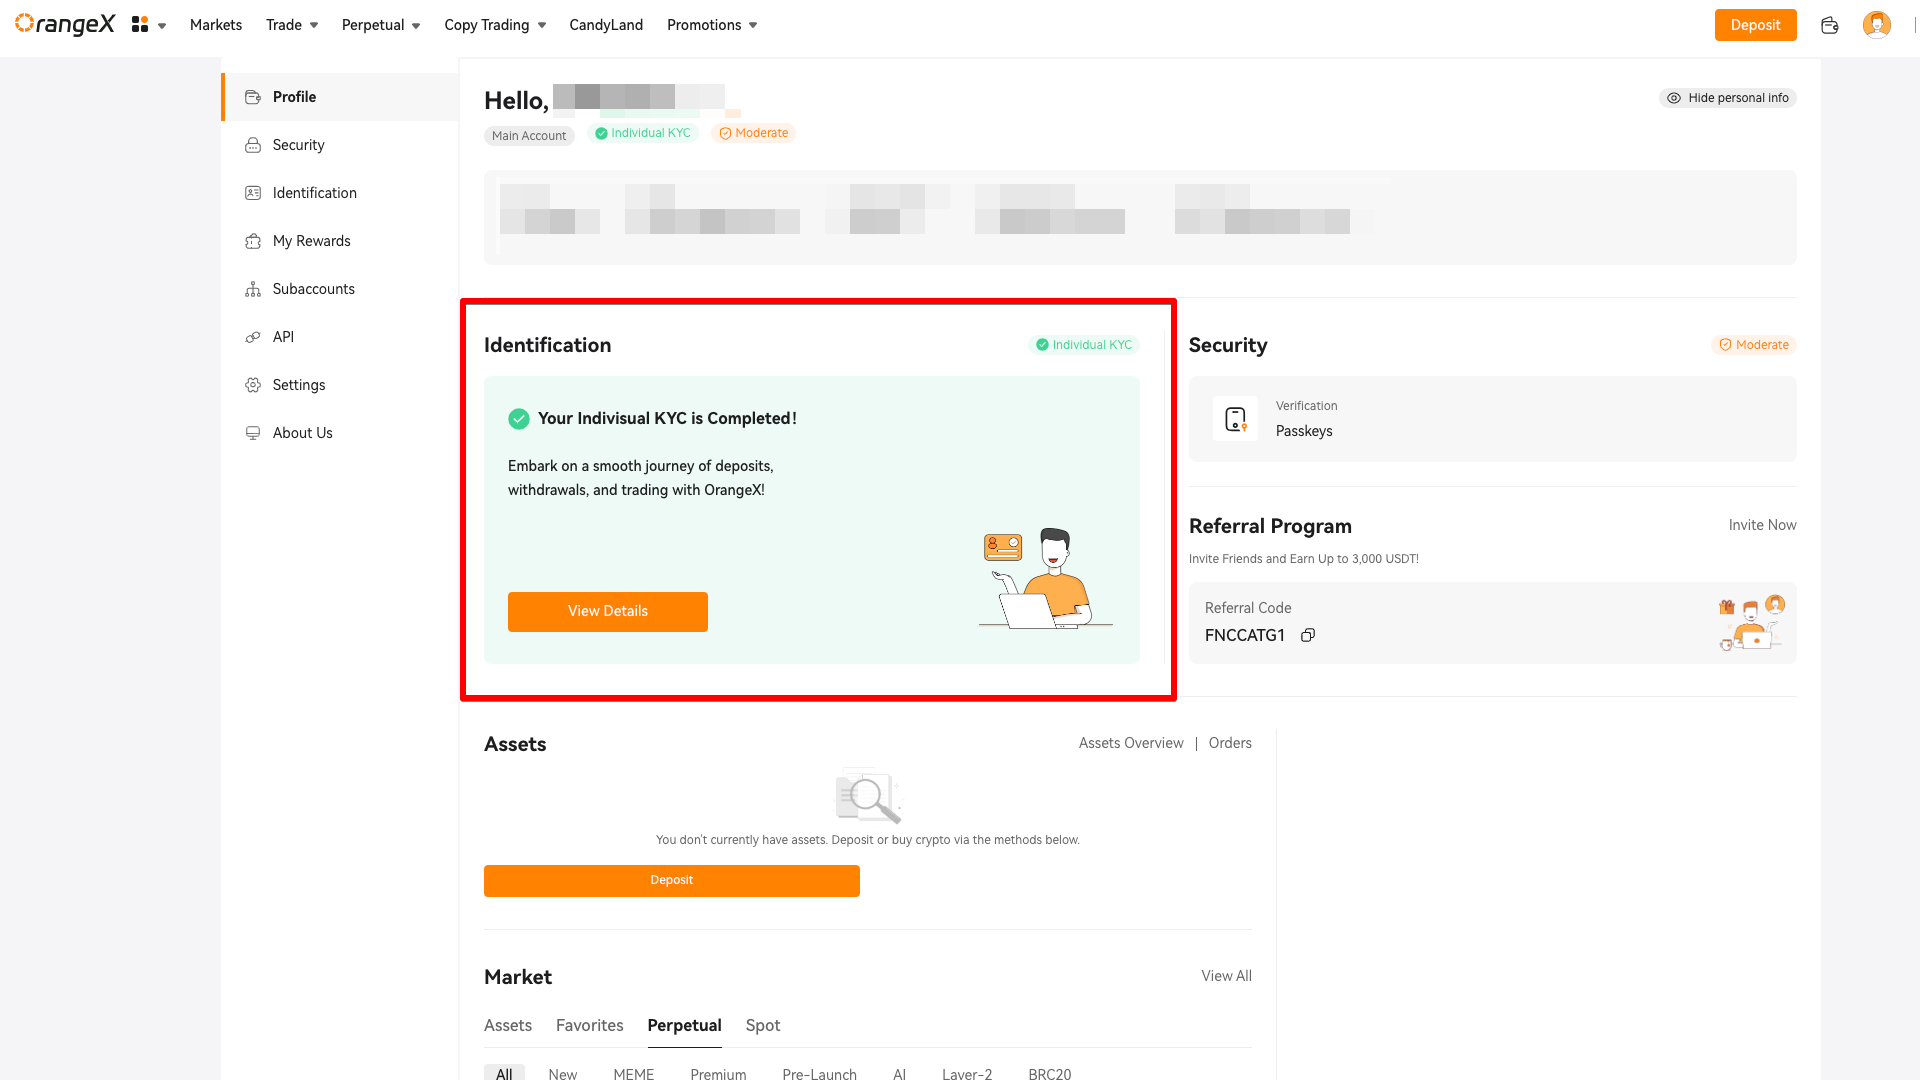Click the Individual KYC badge under greeting
This screenshot has height=1080, width=1920.
coord(643,133)
